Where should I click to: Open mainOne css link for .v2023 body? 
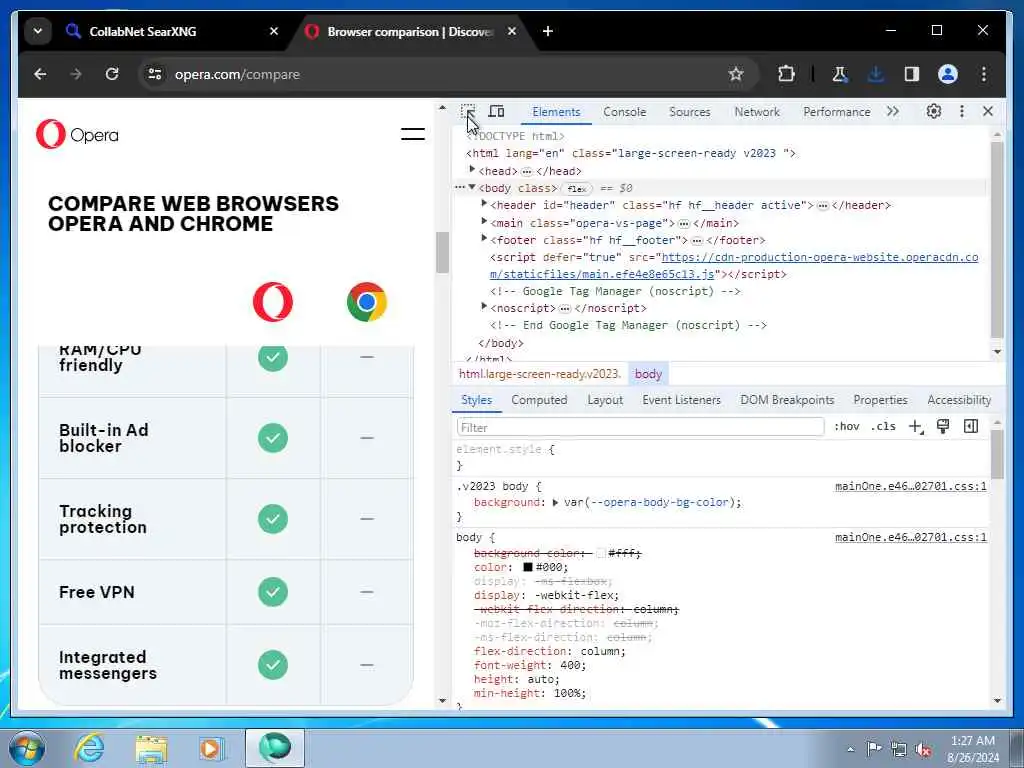tap(910, 487)
